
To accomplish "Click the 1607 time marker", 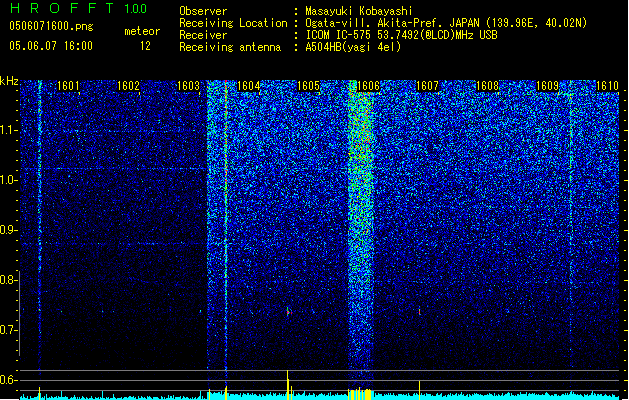I will (428, 86).
